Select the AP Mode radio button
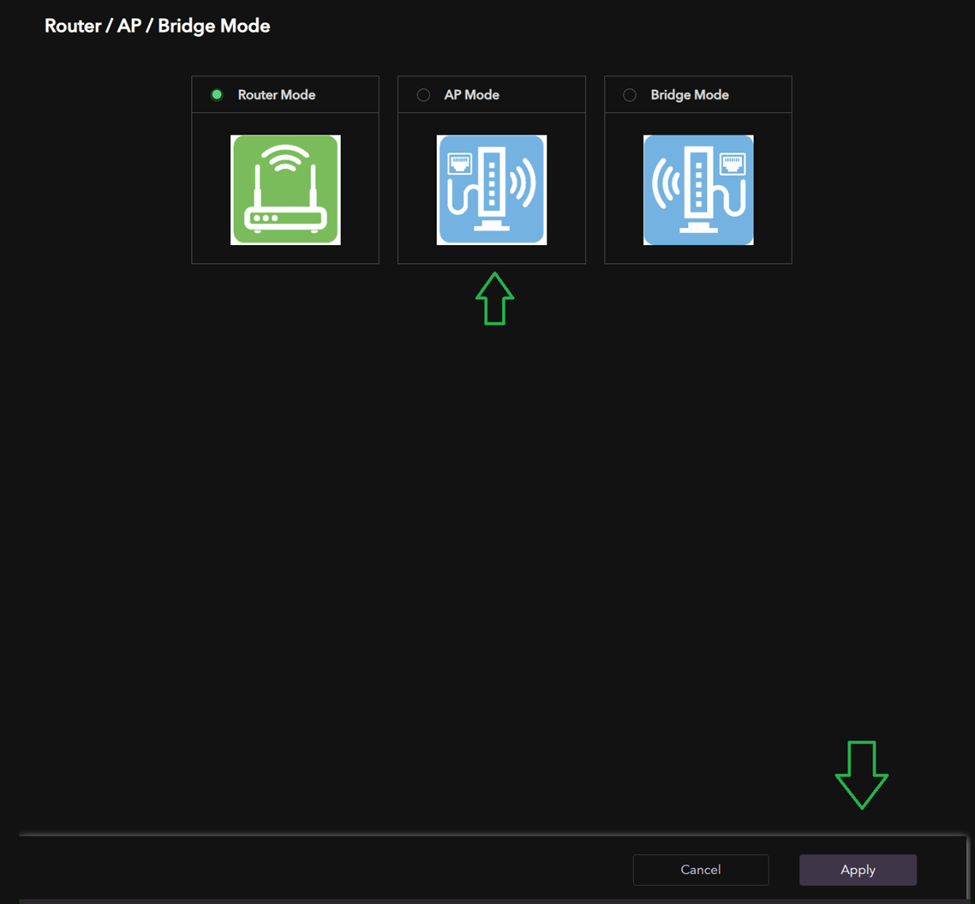This screenshot has width=975, height=904. click(x=423, y=95)
